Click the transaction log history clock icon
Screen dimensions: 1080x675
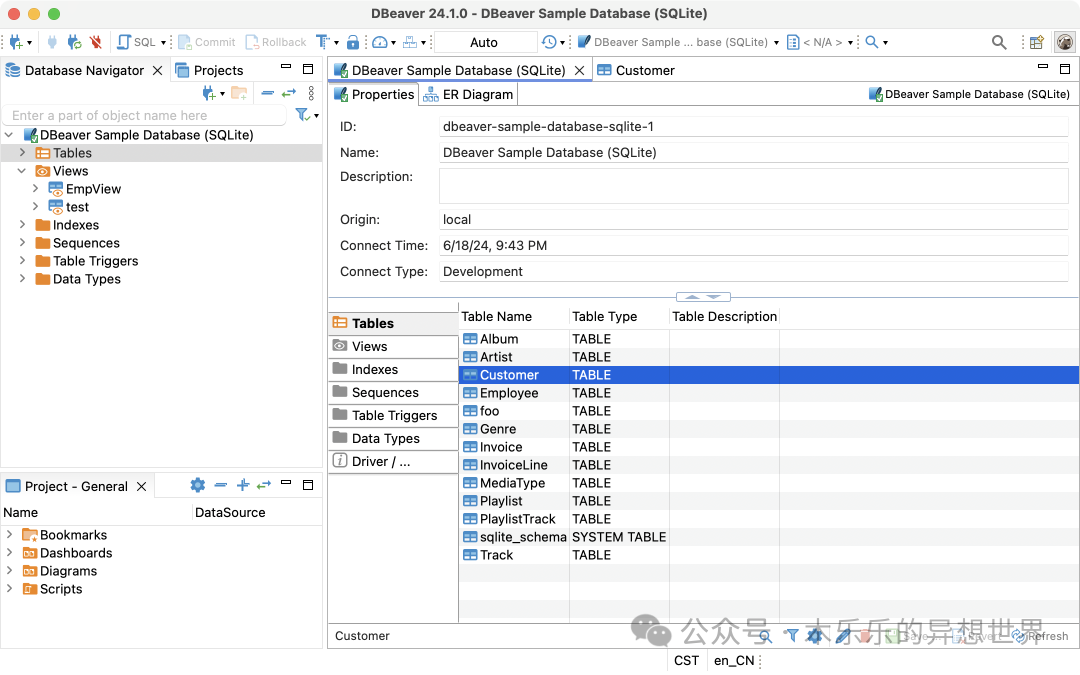pyautogui.click(x=549, y=42)
